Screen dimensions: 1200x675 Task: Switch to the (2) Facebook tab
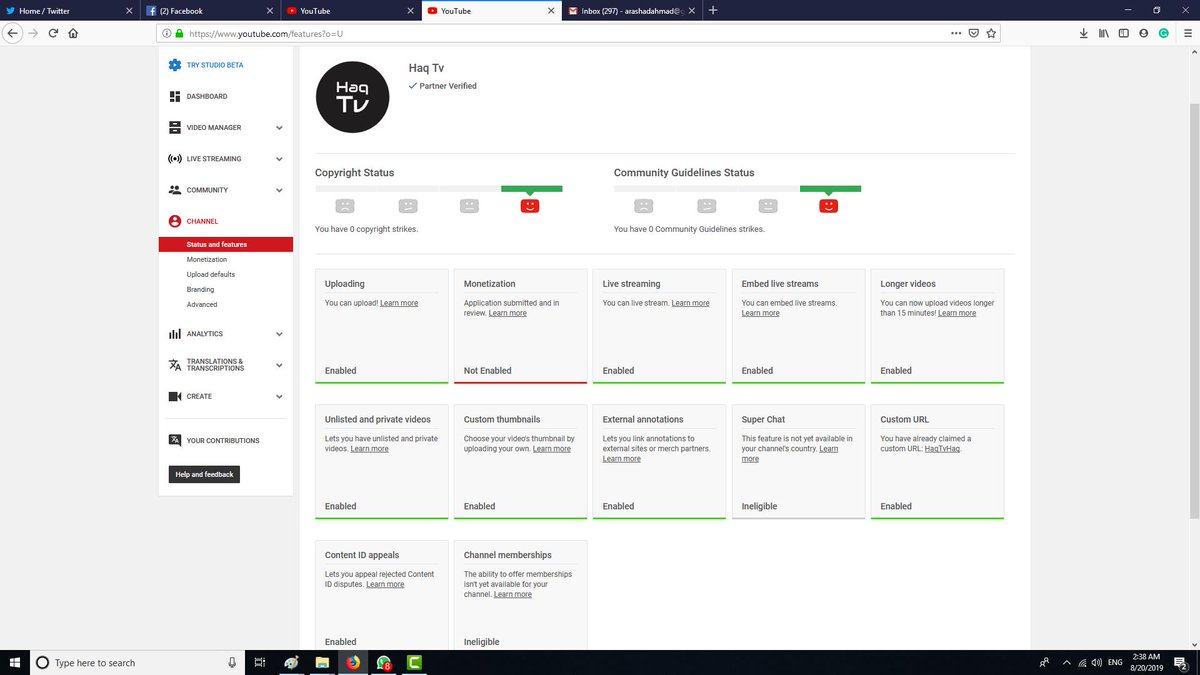point(210,10)
